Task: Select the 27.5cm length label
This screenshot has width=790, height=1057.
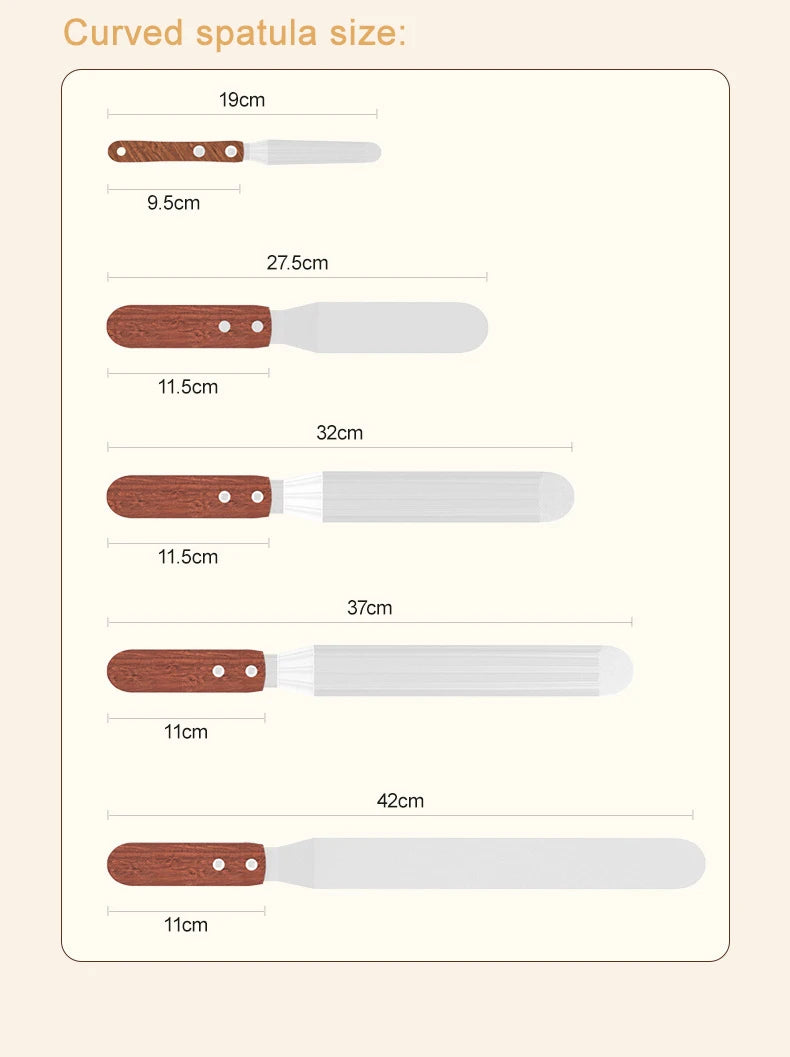Action: pyautogui.click(x=297, y=263)
